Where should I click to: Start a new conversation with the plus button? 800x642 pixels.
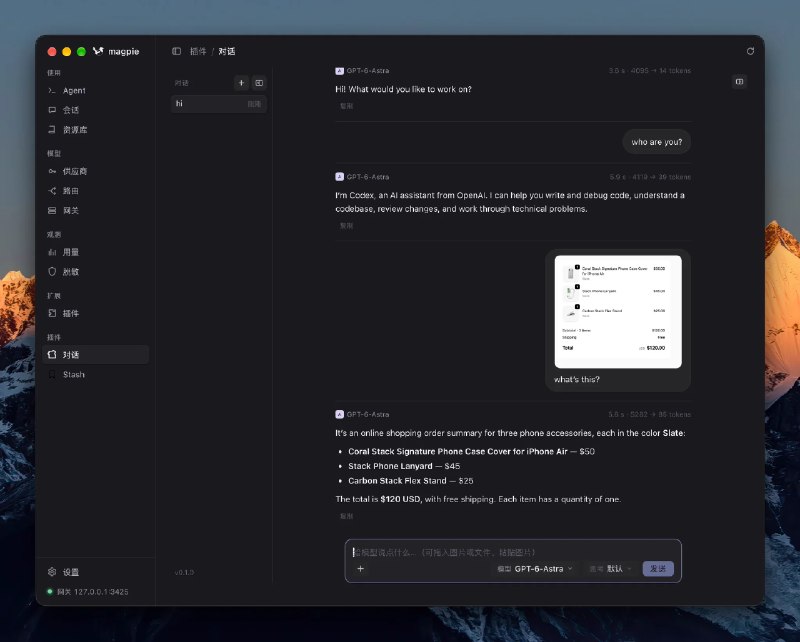241,83
